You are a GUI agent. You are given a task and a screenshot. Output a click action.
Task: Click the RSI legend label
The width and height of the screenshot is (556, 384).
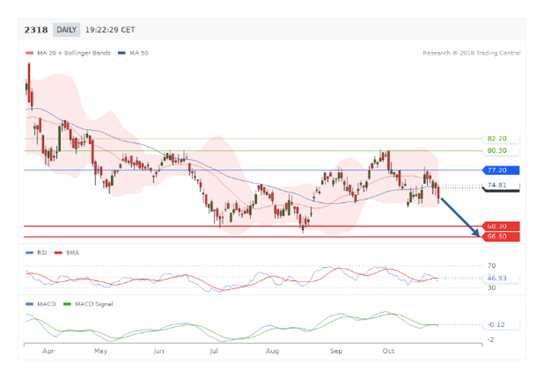[x=42, y=253]
